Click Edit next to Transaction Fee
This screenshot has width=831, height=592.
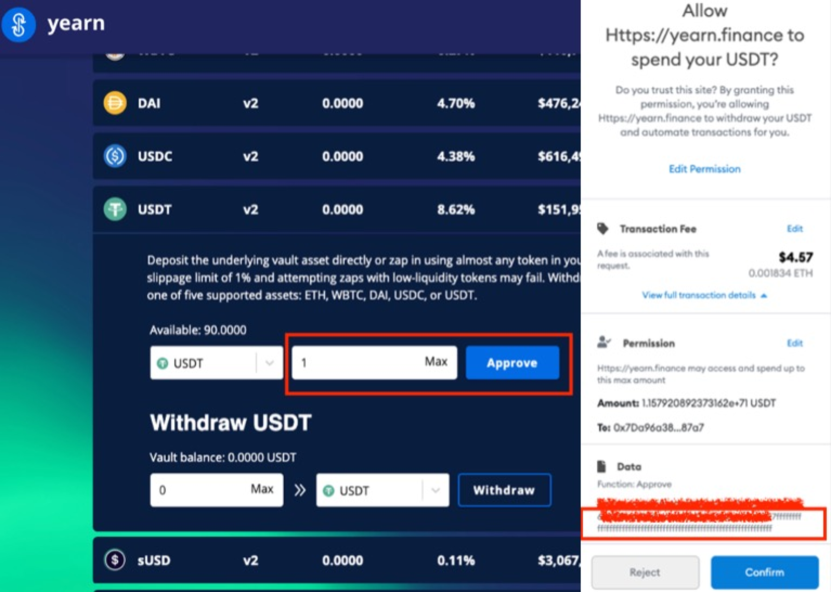point(794,228)
